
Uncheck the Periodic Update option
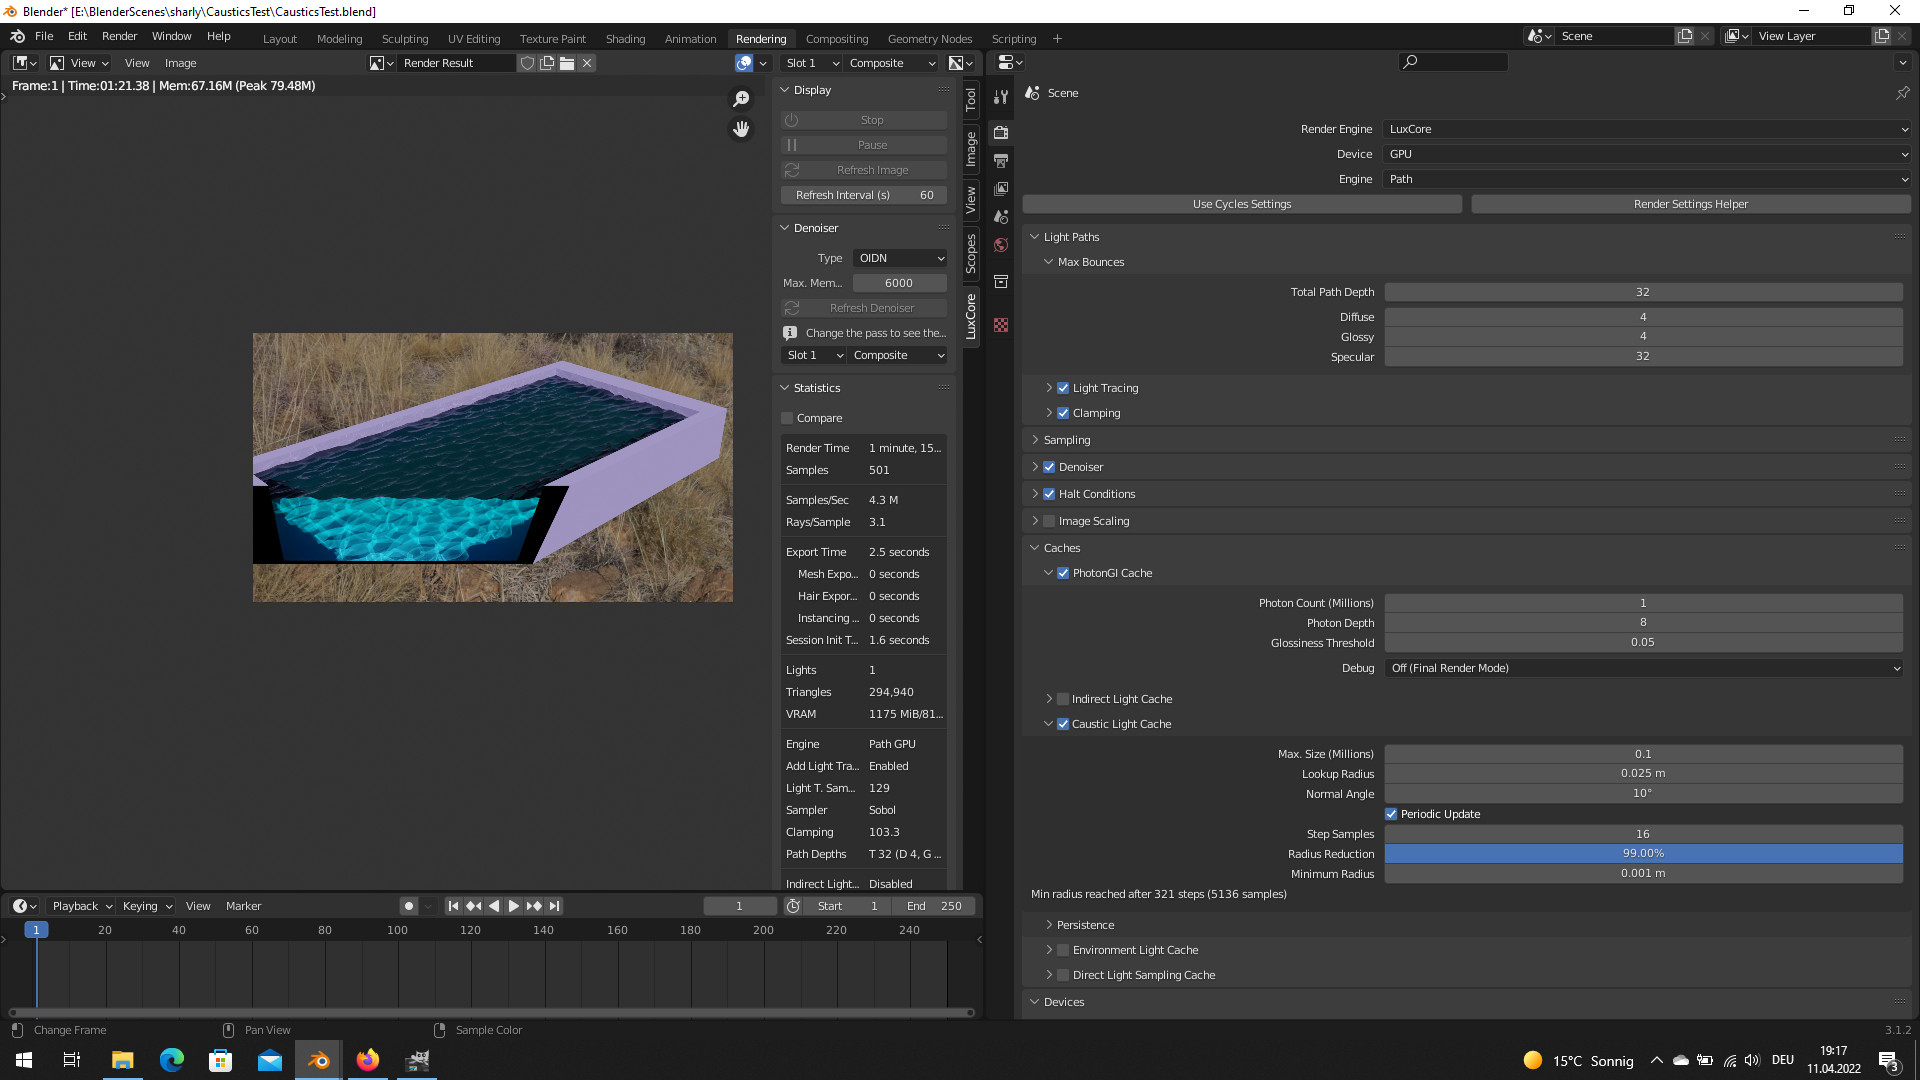click(1391, 814)
